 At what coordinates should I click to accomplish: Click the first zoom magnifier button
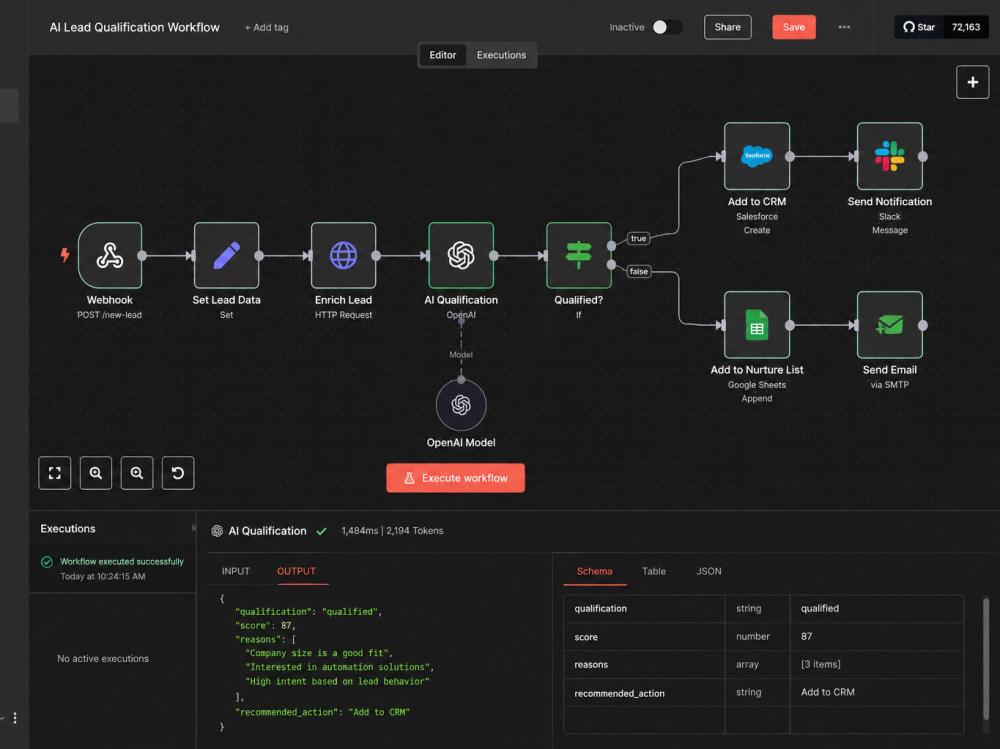click(96, 473)
